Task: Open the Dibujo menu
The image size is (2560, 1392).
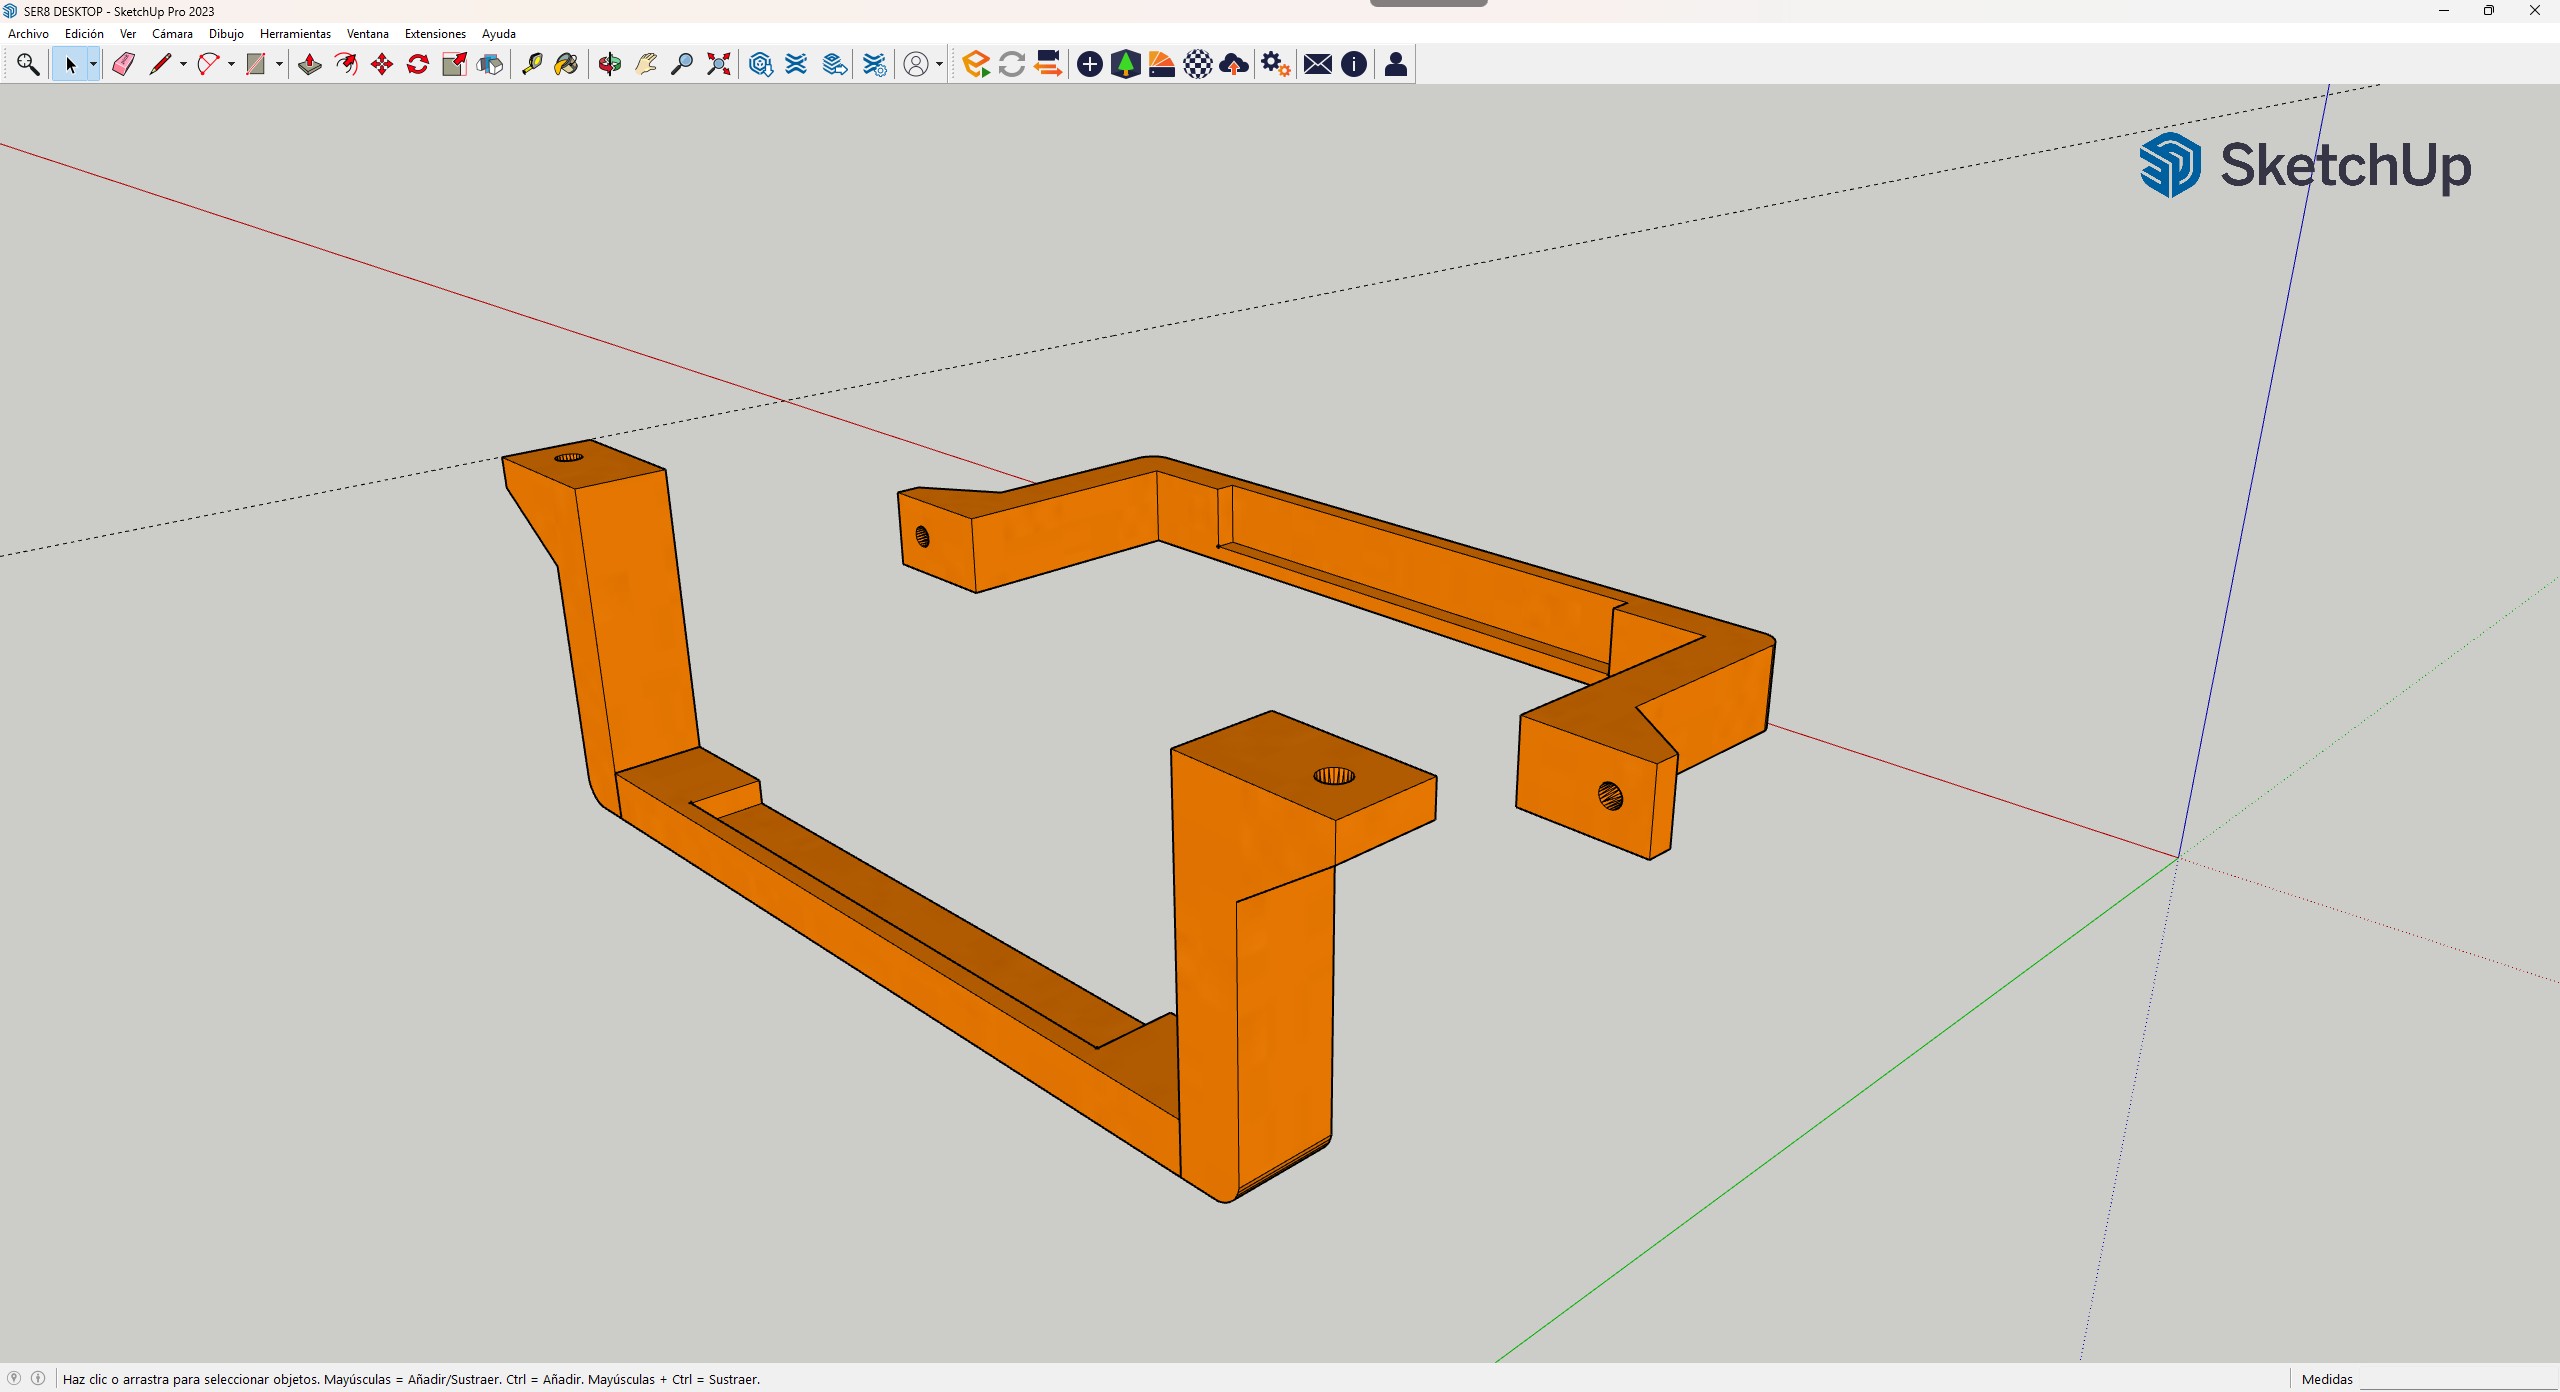Action: click(226, 34)
